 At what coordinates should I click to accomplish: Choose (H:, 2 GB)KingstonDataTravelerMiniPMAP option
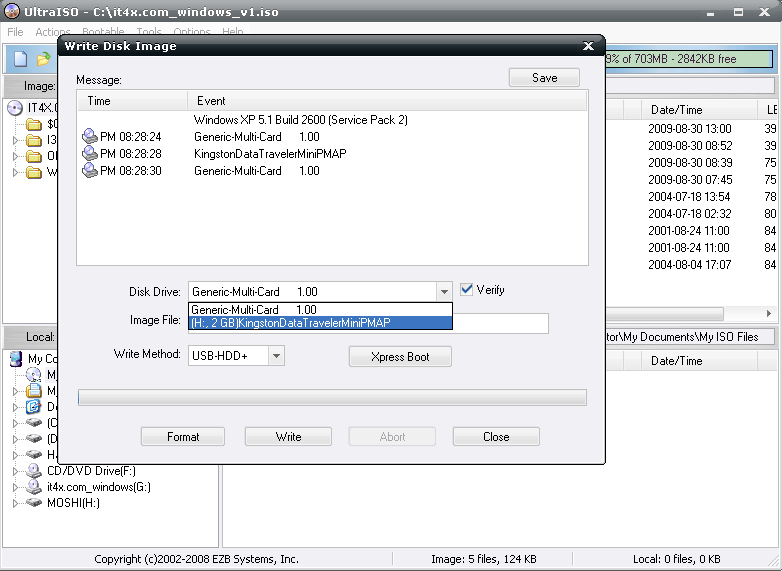(x=320, y=323)
